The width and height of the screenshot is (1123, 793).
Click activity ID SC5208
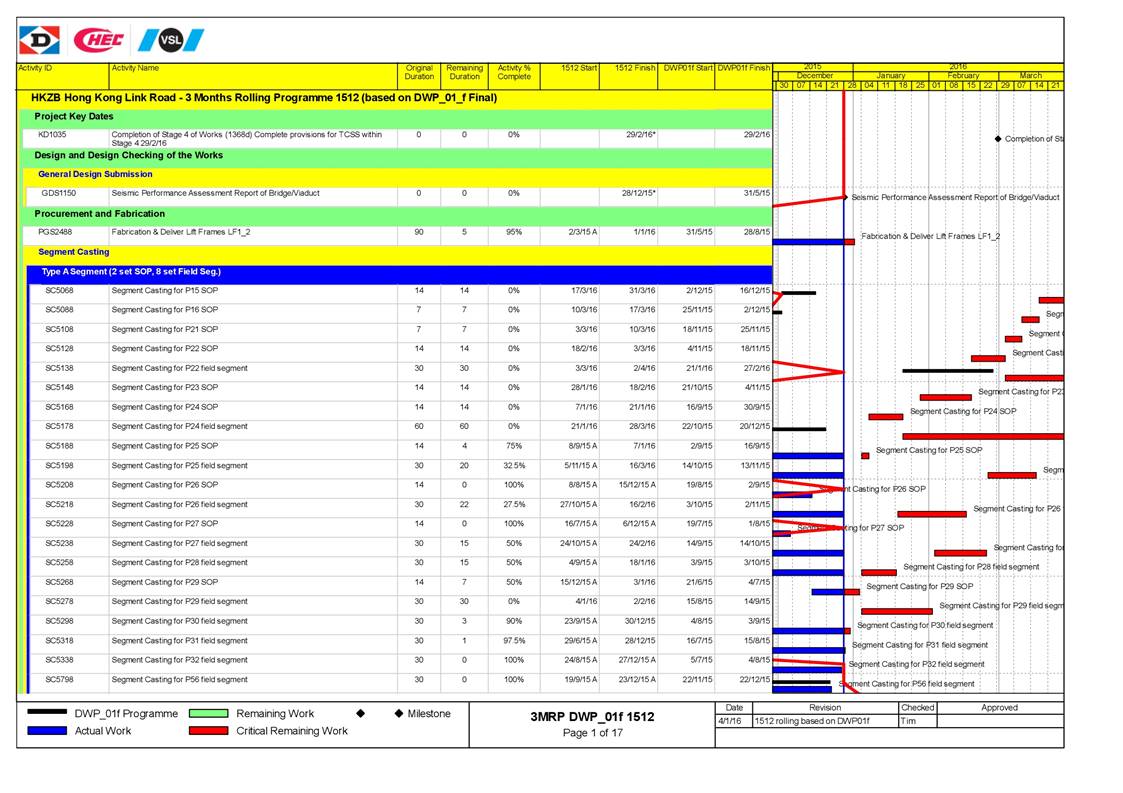click(59, 485)
